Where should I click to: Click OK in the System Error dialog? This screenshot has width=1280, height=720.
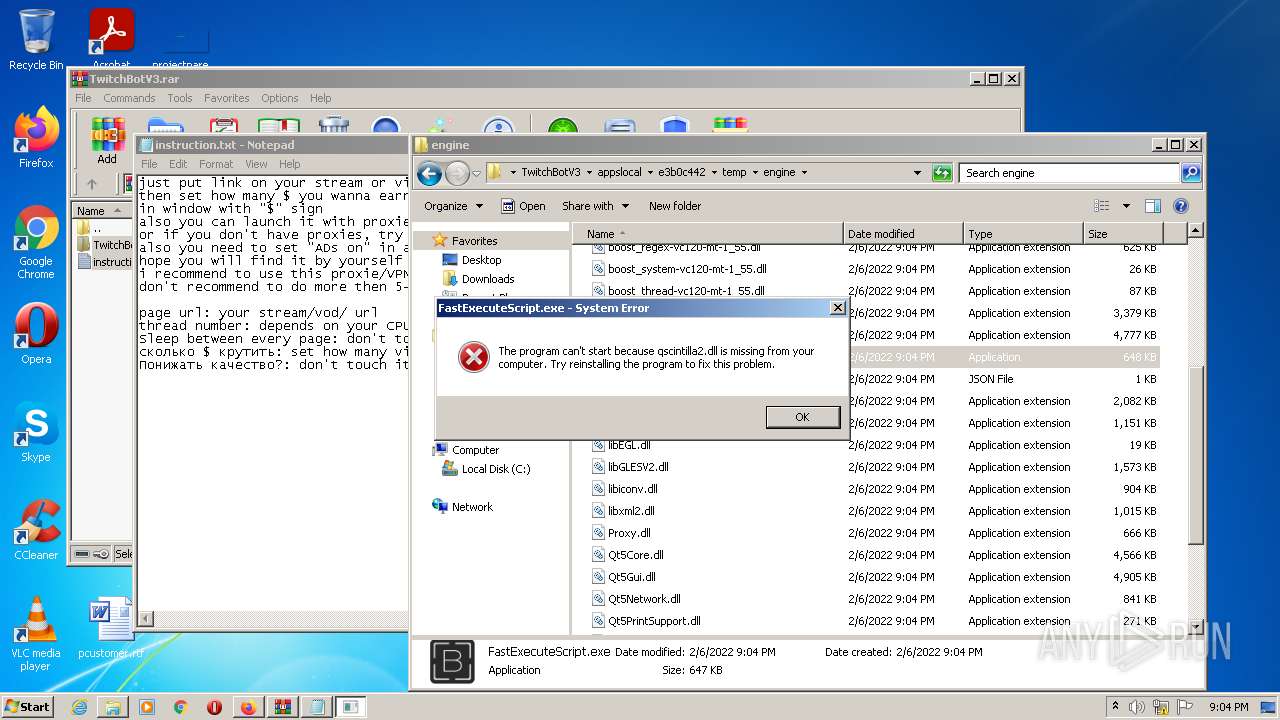click(802, 417)
